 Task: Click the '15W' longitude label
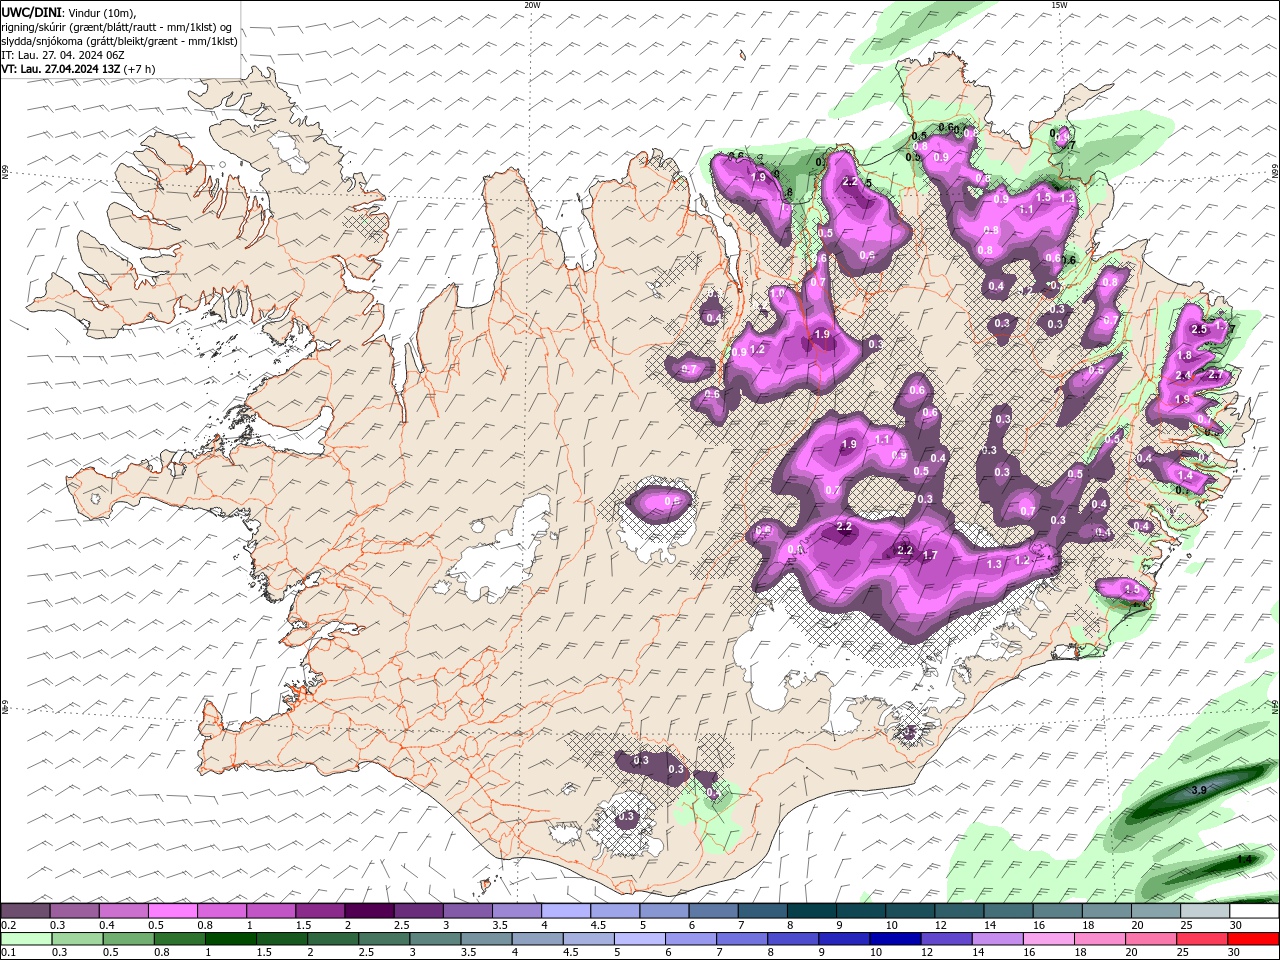pos(1059,5)
